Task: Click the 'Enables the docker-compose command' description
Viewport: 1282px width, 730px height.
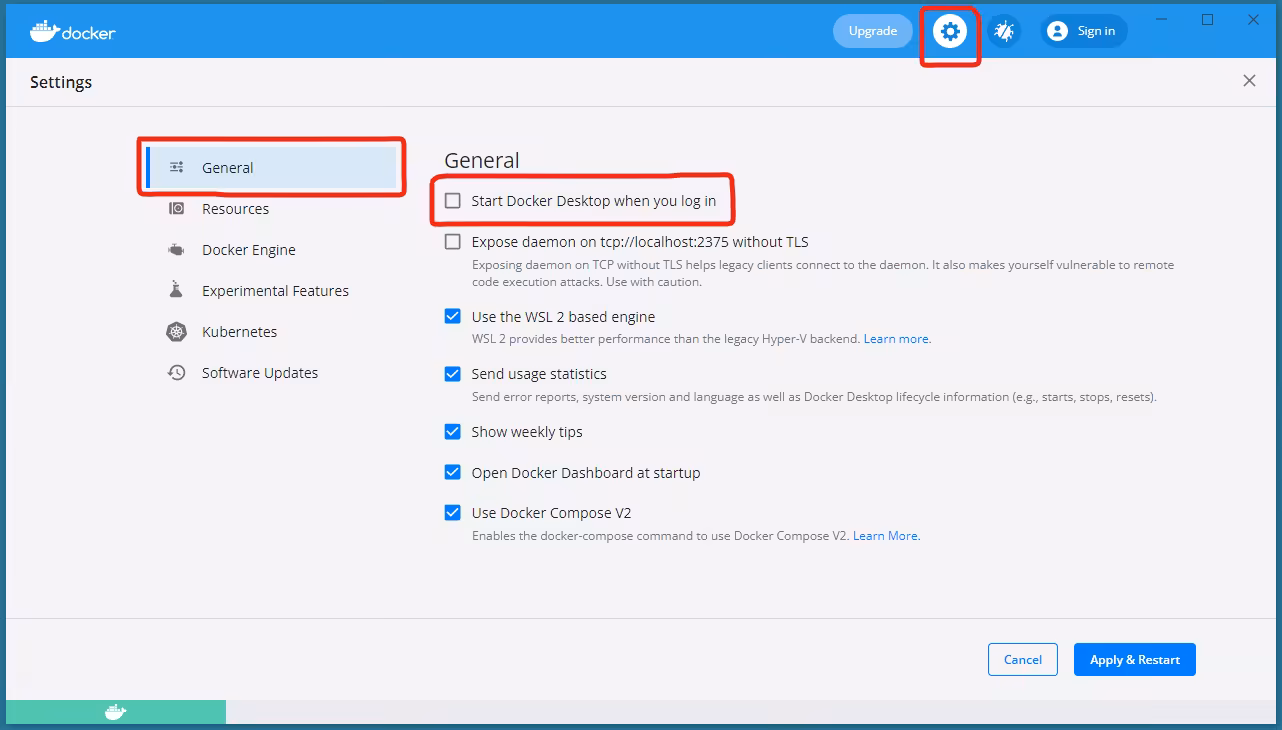Action: click(660, 536)
